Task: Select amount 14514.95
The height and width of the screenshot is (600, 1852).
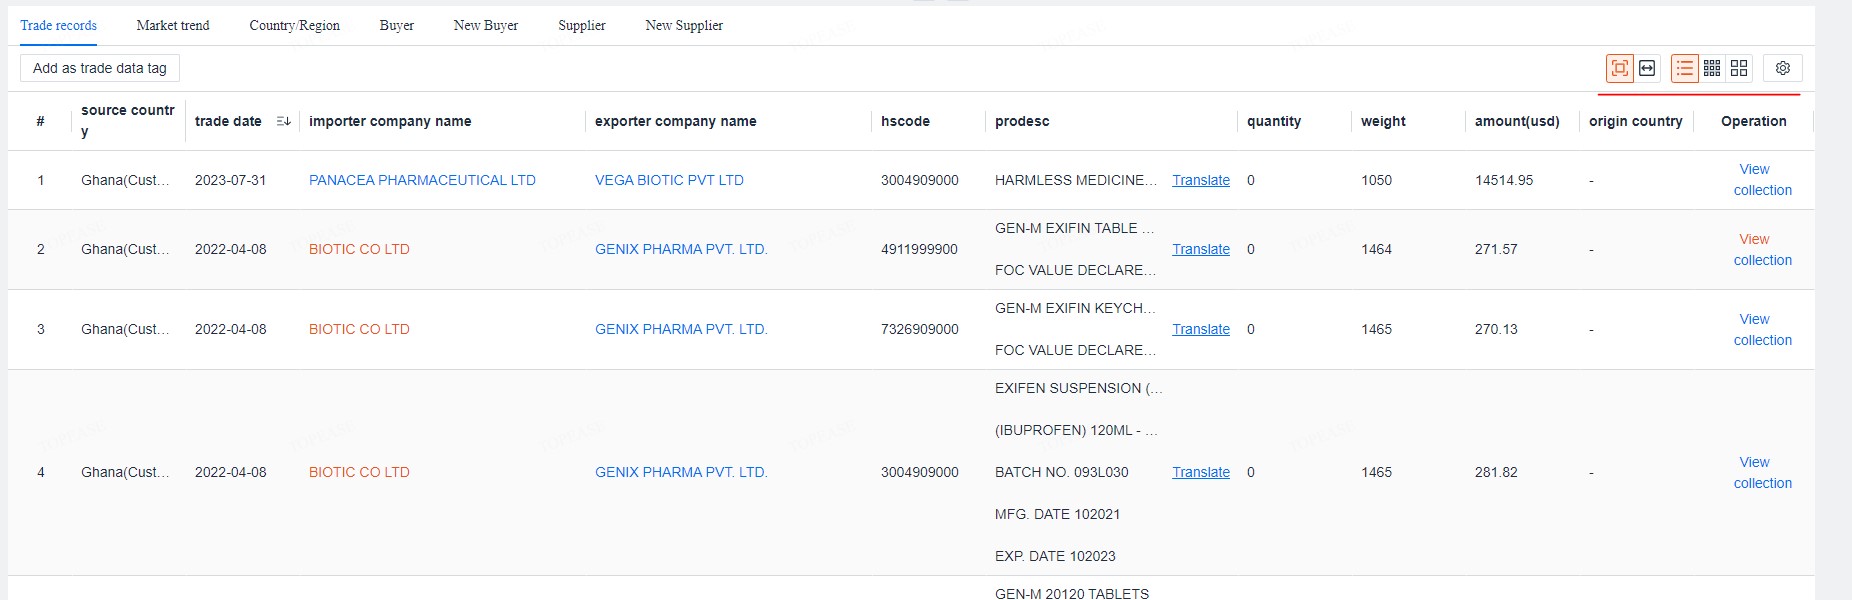Action: click(x=1504, y=180)
